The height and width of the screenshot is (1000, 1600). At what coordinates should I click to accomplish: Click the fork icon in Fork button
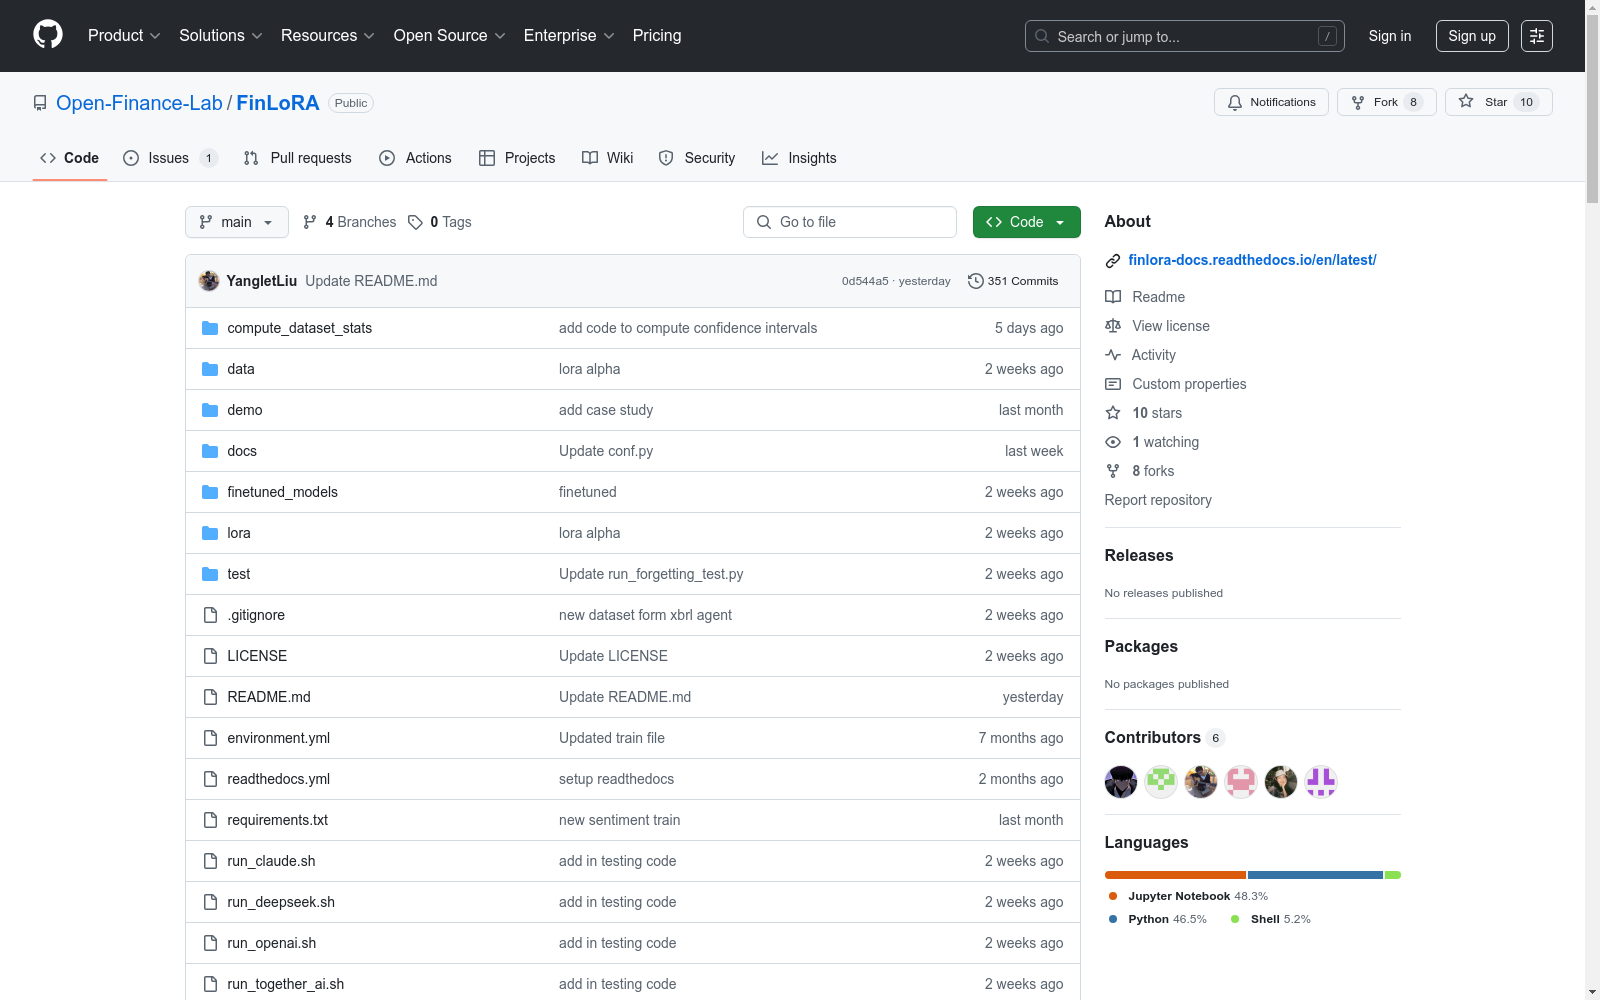point(1358,102)
